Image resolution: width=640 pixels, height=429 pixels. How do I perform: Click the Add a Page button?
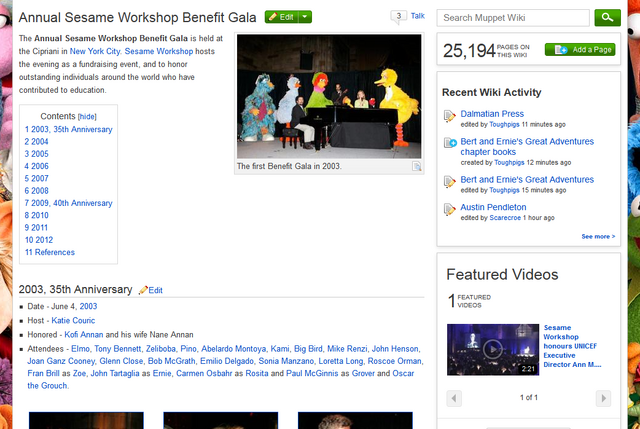[x=580, y=50]
